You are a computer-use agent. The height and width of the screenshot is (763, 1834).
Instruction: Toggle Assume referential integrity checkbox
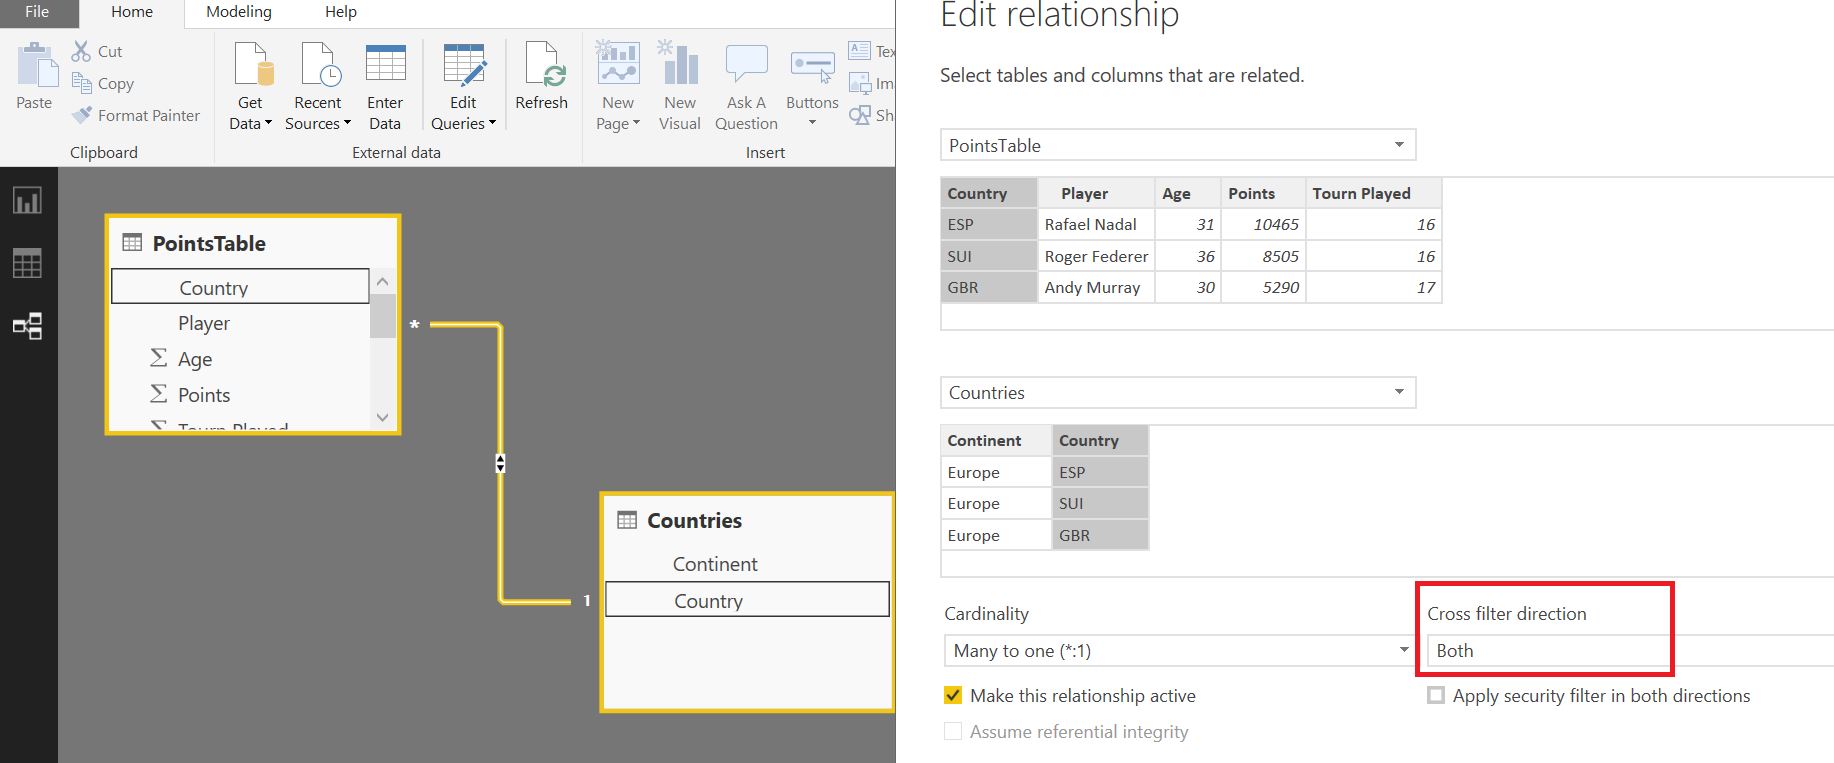pos(953,731)
